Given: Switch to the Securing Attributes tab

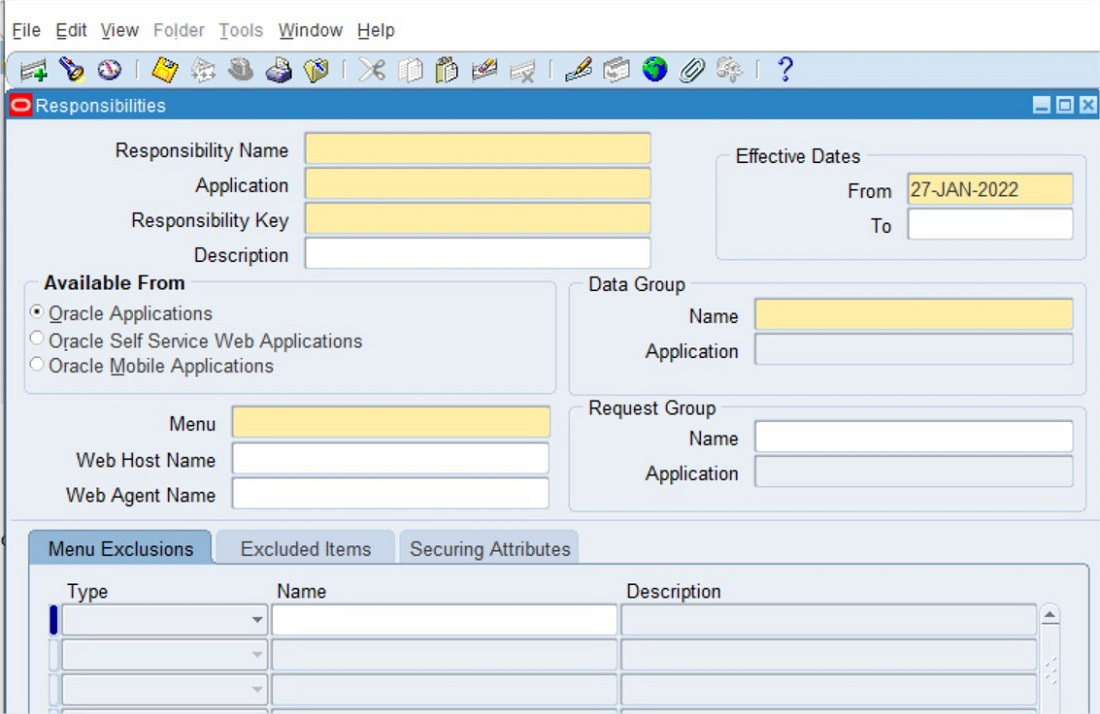Looking at the screenshot, I should [x=489, y=549].
